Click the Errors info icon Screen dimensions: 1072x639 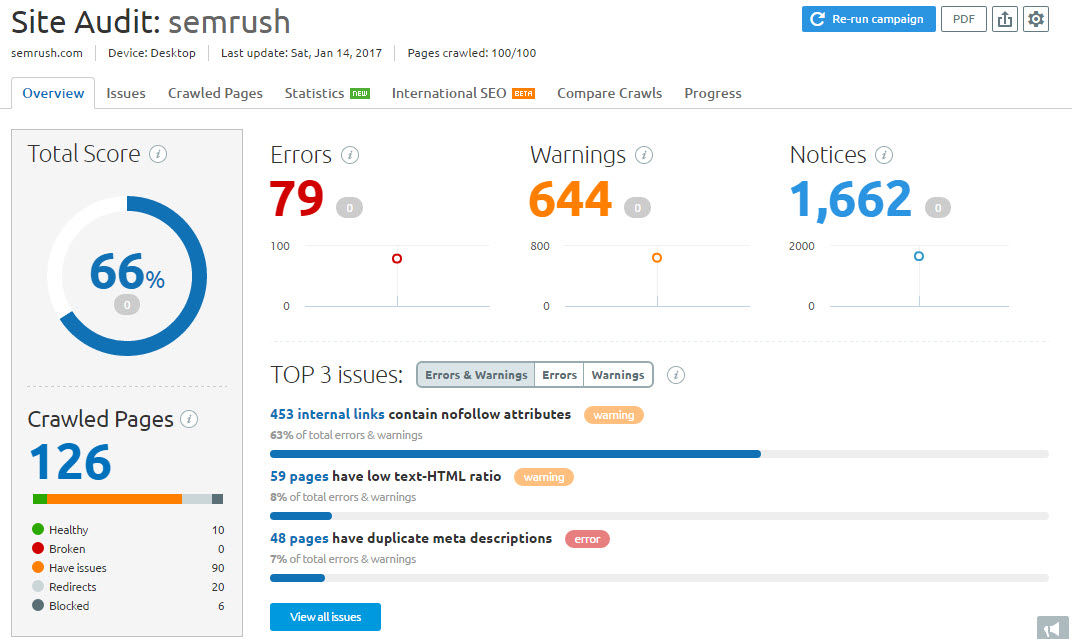pos(350,155)
